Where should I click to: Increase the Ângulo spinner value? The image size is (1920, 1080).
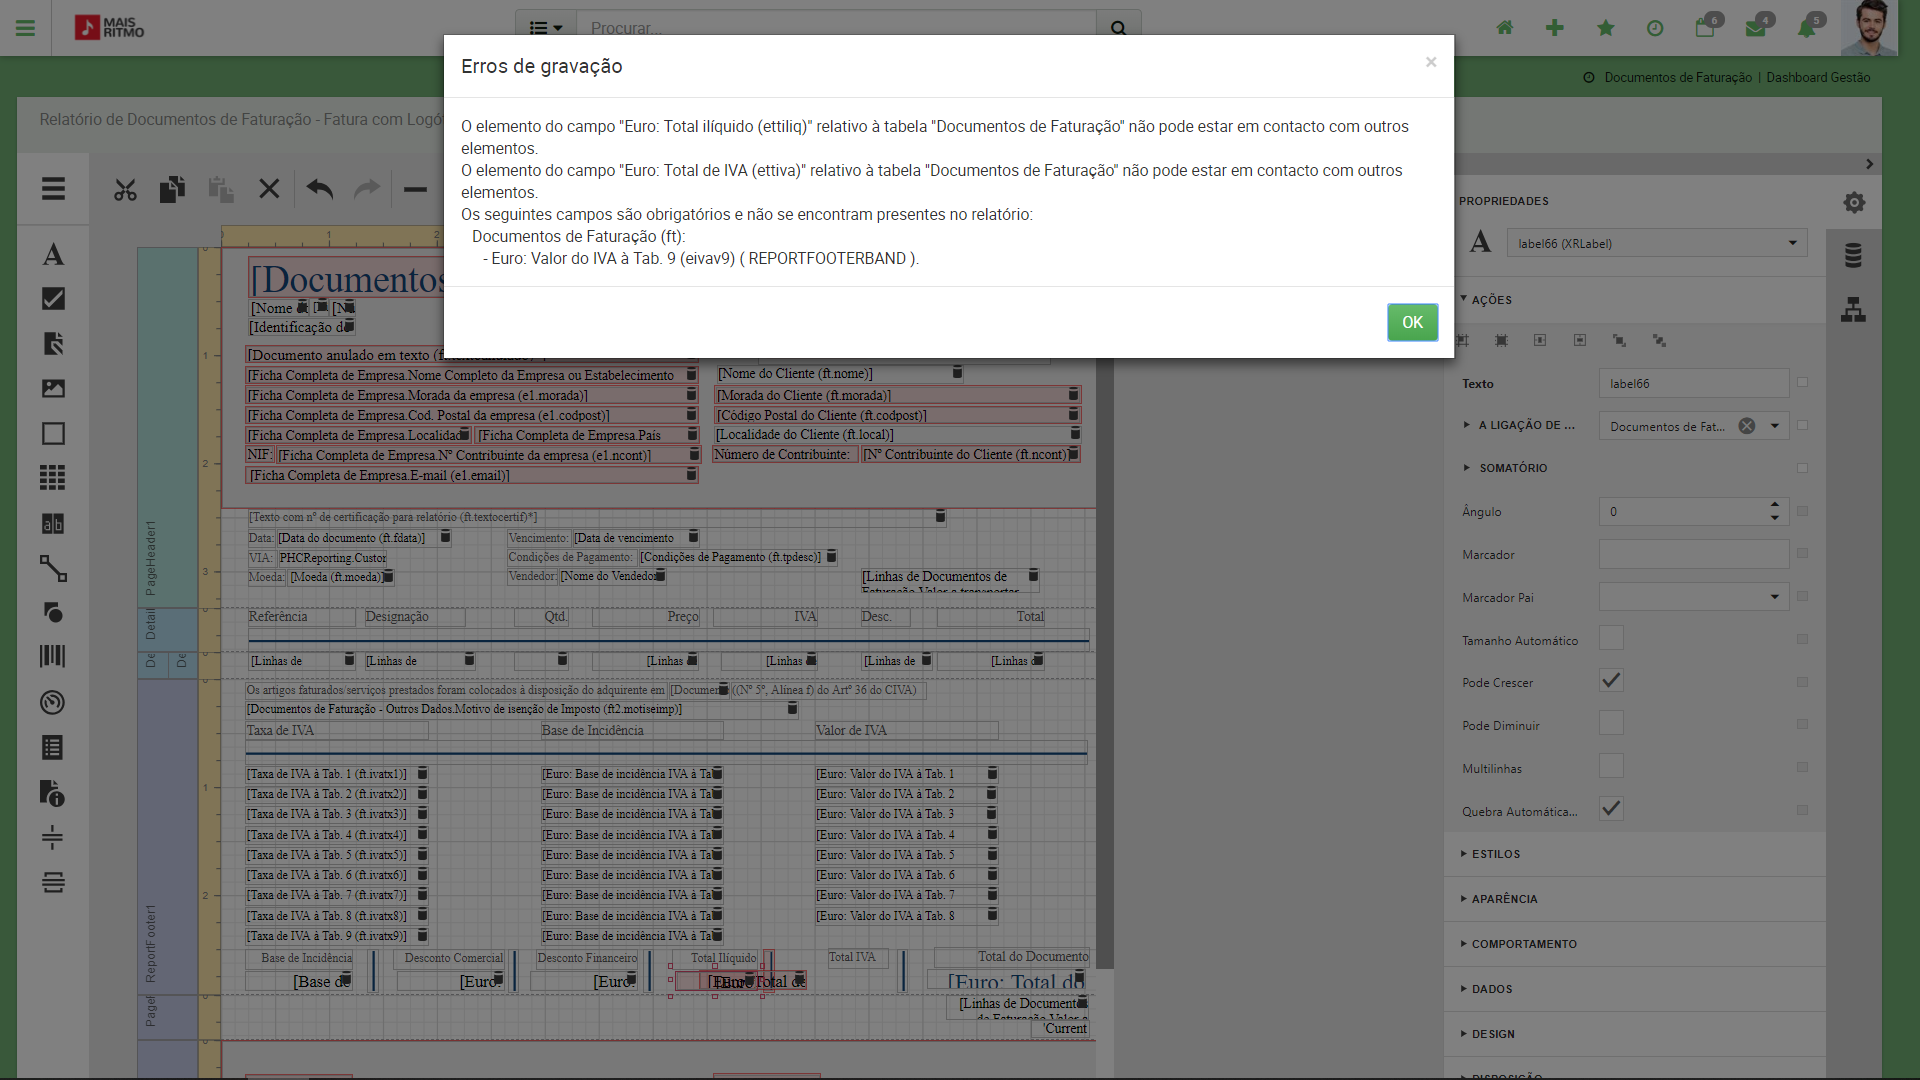1774,505
